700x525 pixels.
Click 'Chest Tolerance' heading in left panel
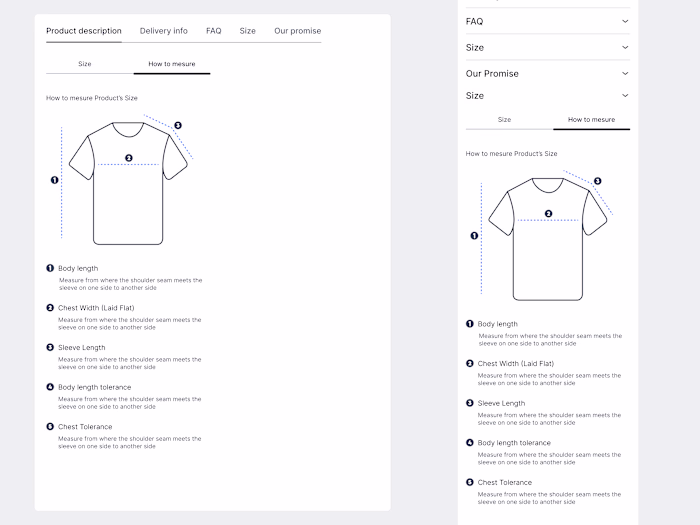(x=85, y=427)
